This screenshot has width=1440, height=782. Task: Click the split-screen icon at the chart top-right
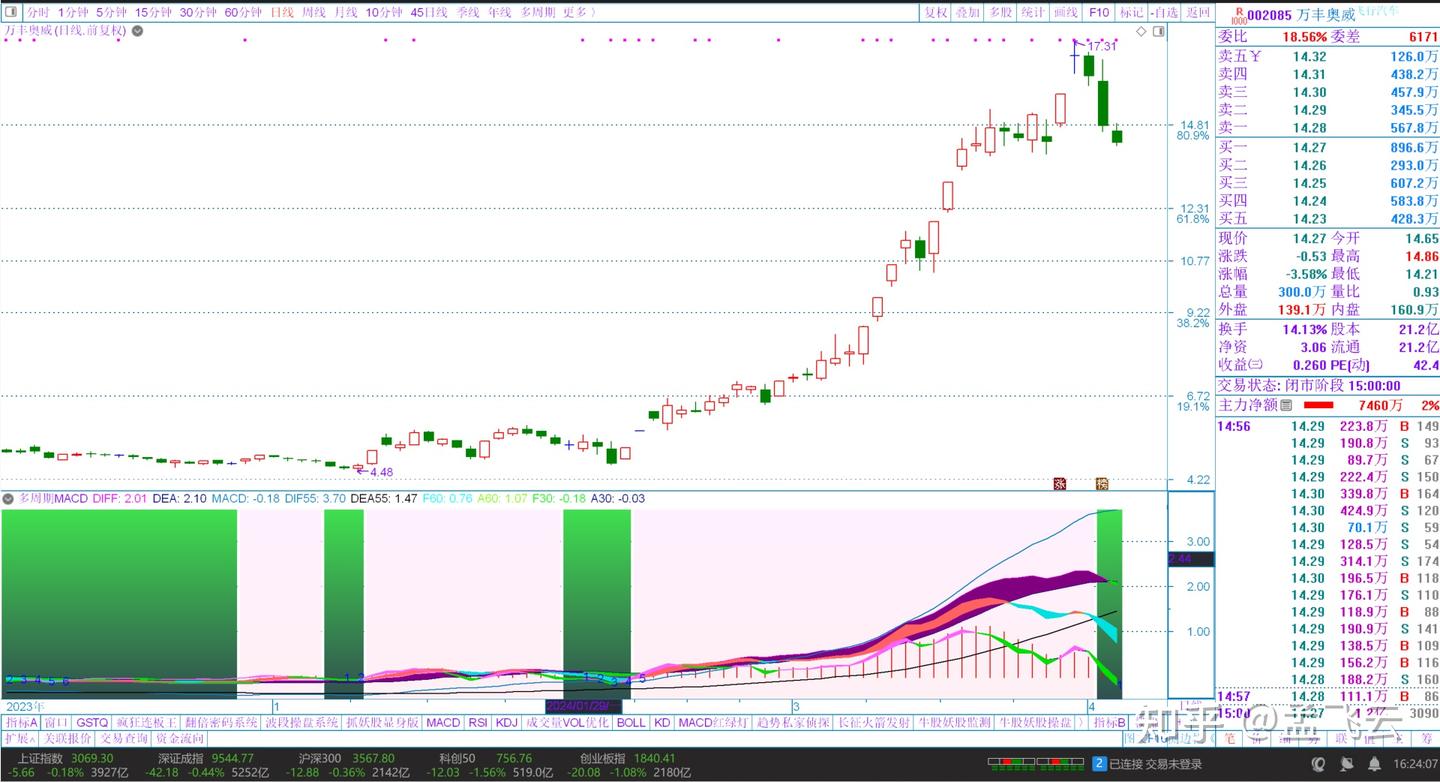click(1160, 31)
